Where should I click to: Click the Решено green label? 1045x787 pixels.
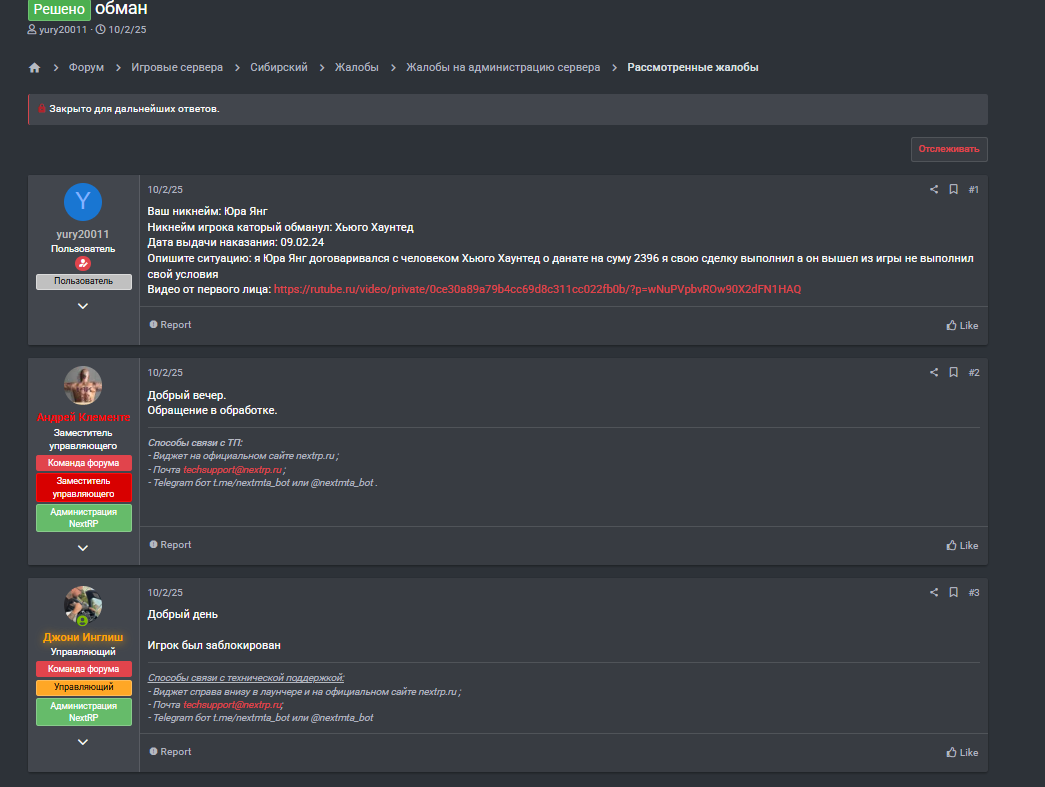[x=59, y=9]
